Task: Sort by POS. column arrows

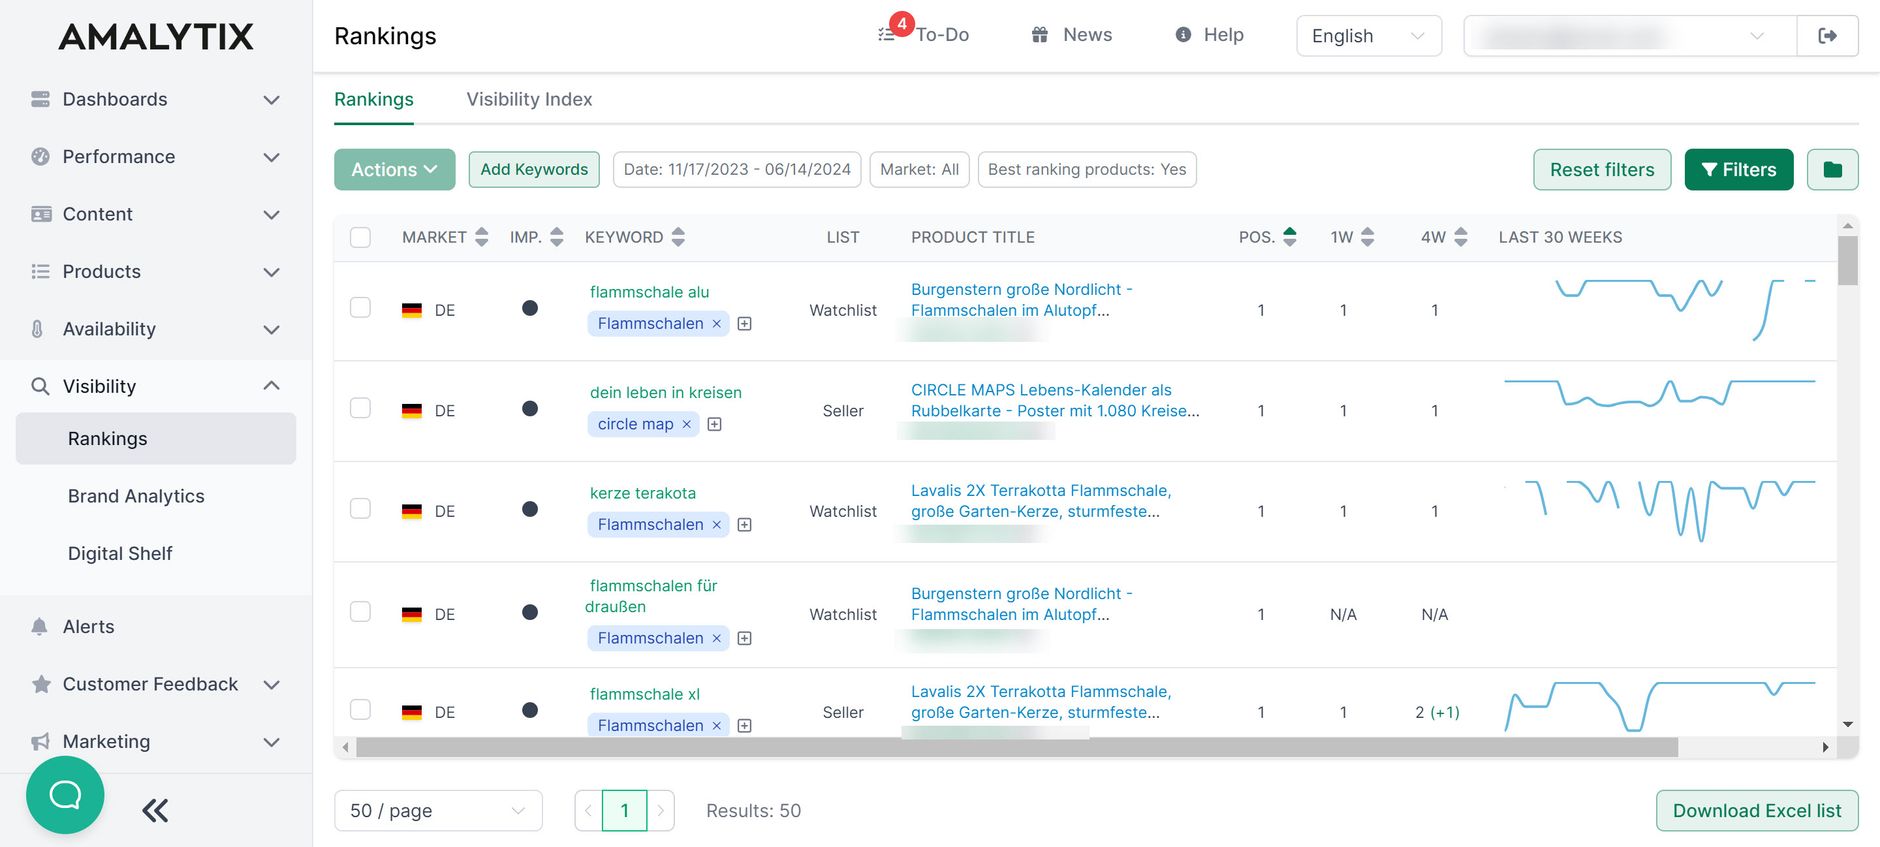Action: pyautogui.click(x=1290, y=237)
